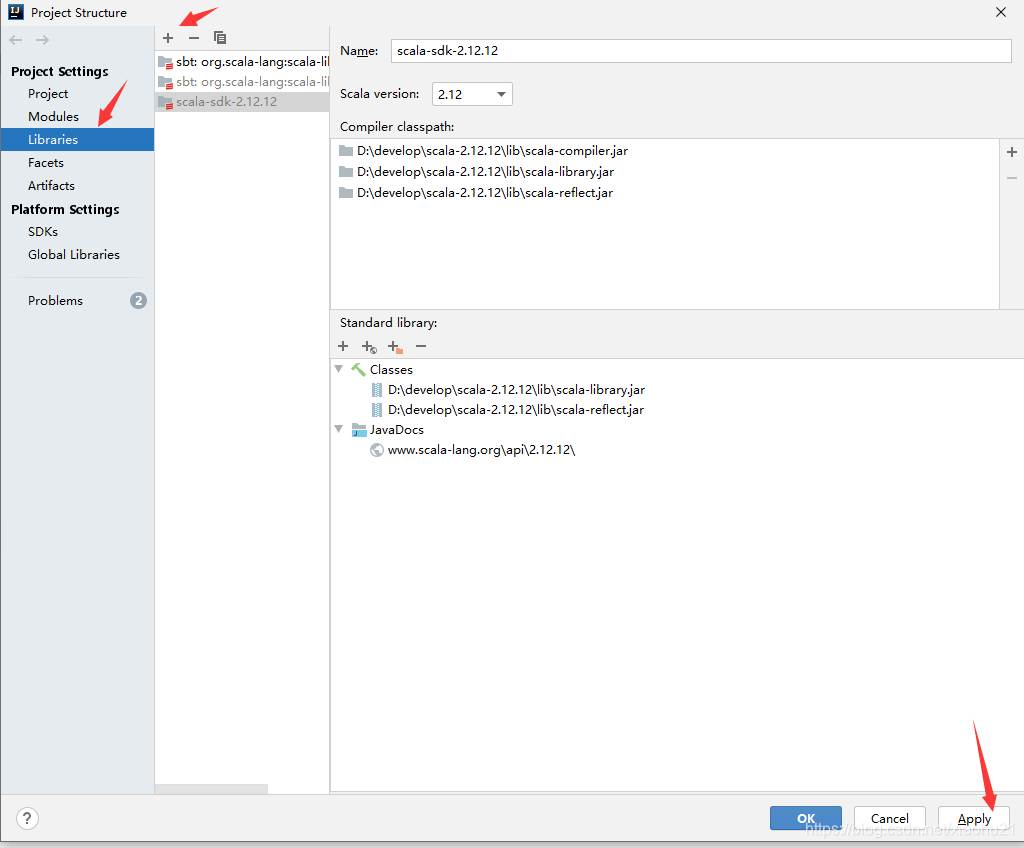The width and height of the screenshot is (1024, 848).
Task: Open the help question mark button
Action: pos(27,818)
